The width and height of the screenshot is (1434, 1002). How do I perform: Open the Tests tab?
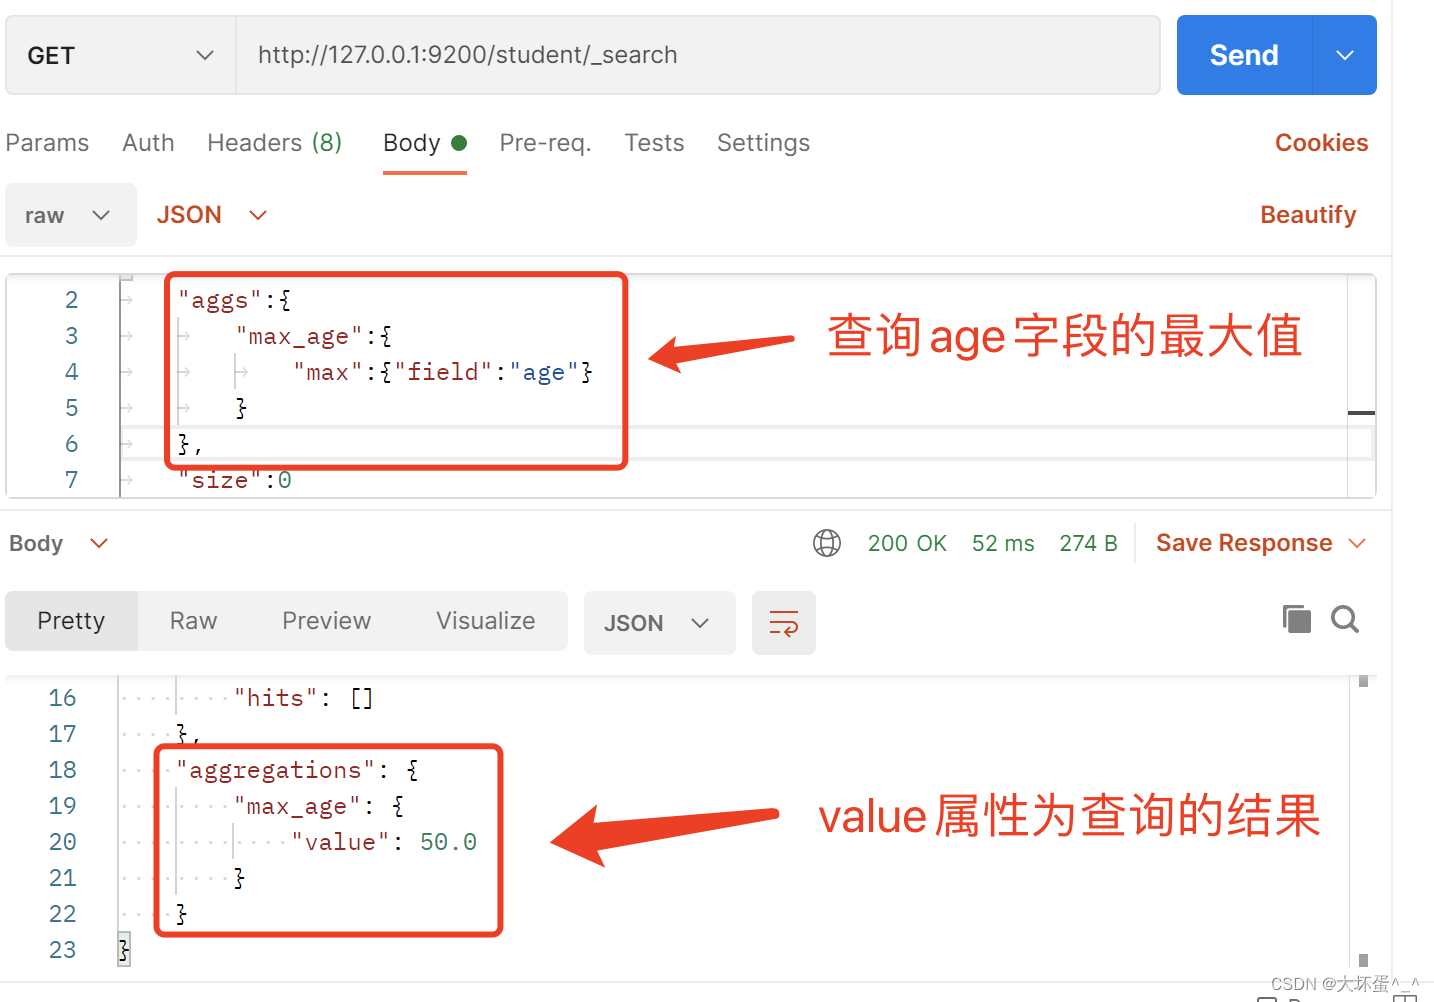654,143
